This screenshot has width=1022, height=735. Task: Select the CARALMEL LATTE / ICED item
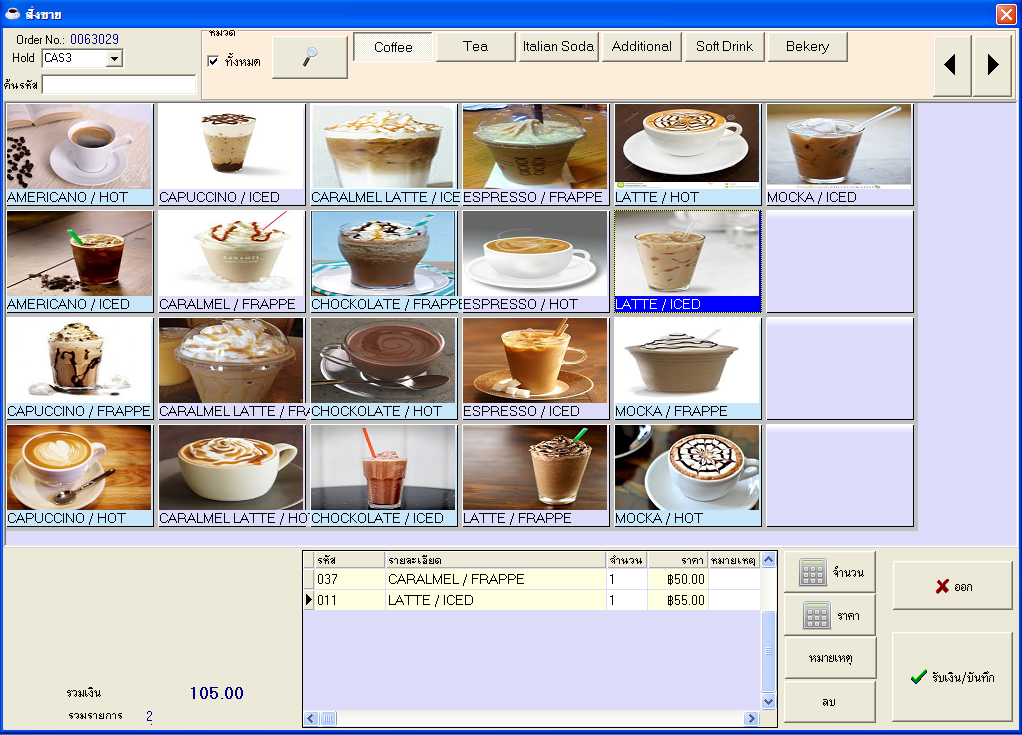(384, 154)
